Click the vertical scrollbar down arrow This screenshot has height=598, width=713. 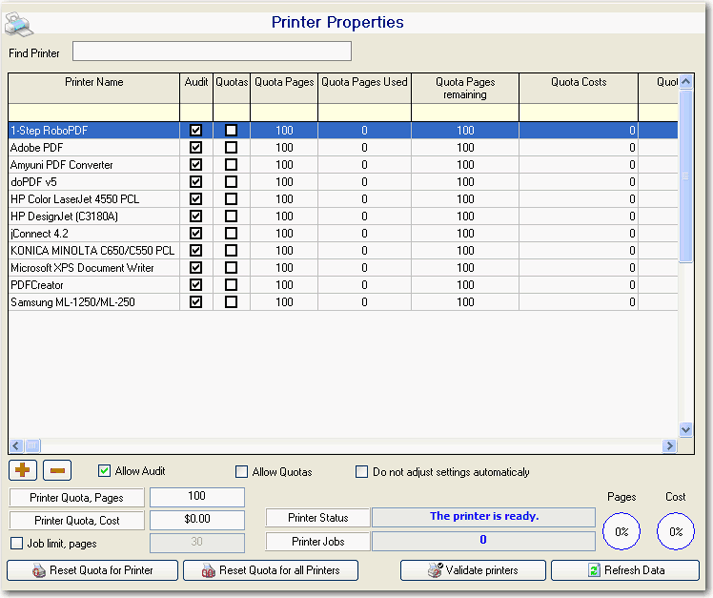click(686, 429)
